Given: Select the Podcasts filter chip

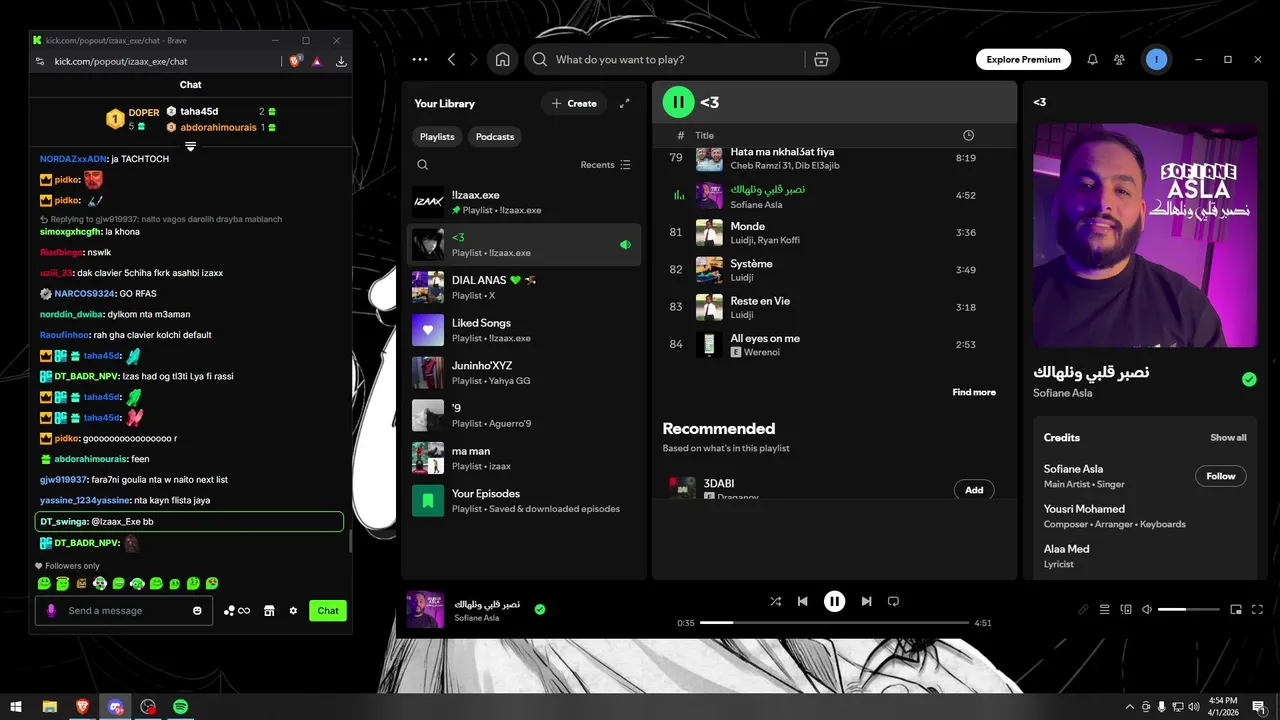Looking at the screenshot, I should coord(495,136).
